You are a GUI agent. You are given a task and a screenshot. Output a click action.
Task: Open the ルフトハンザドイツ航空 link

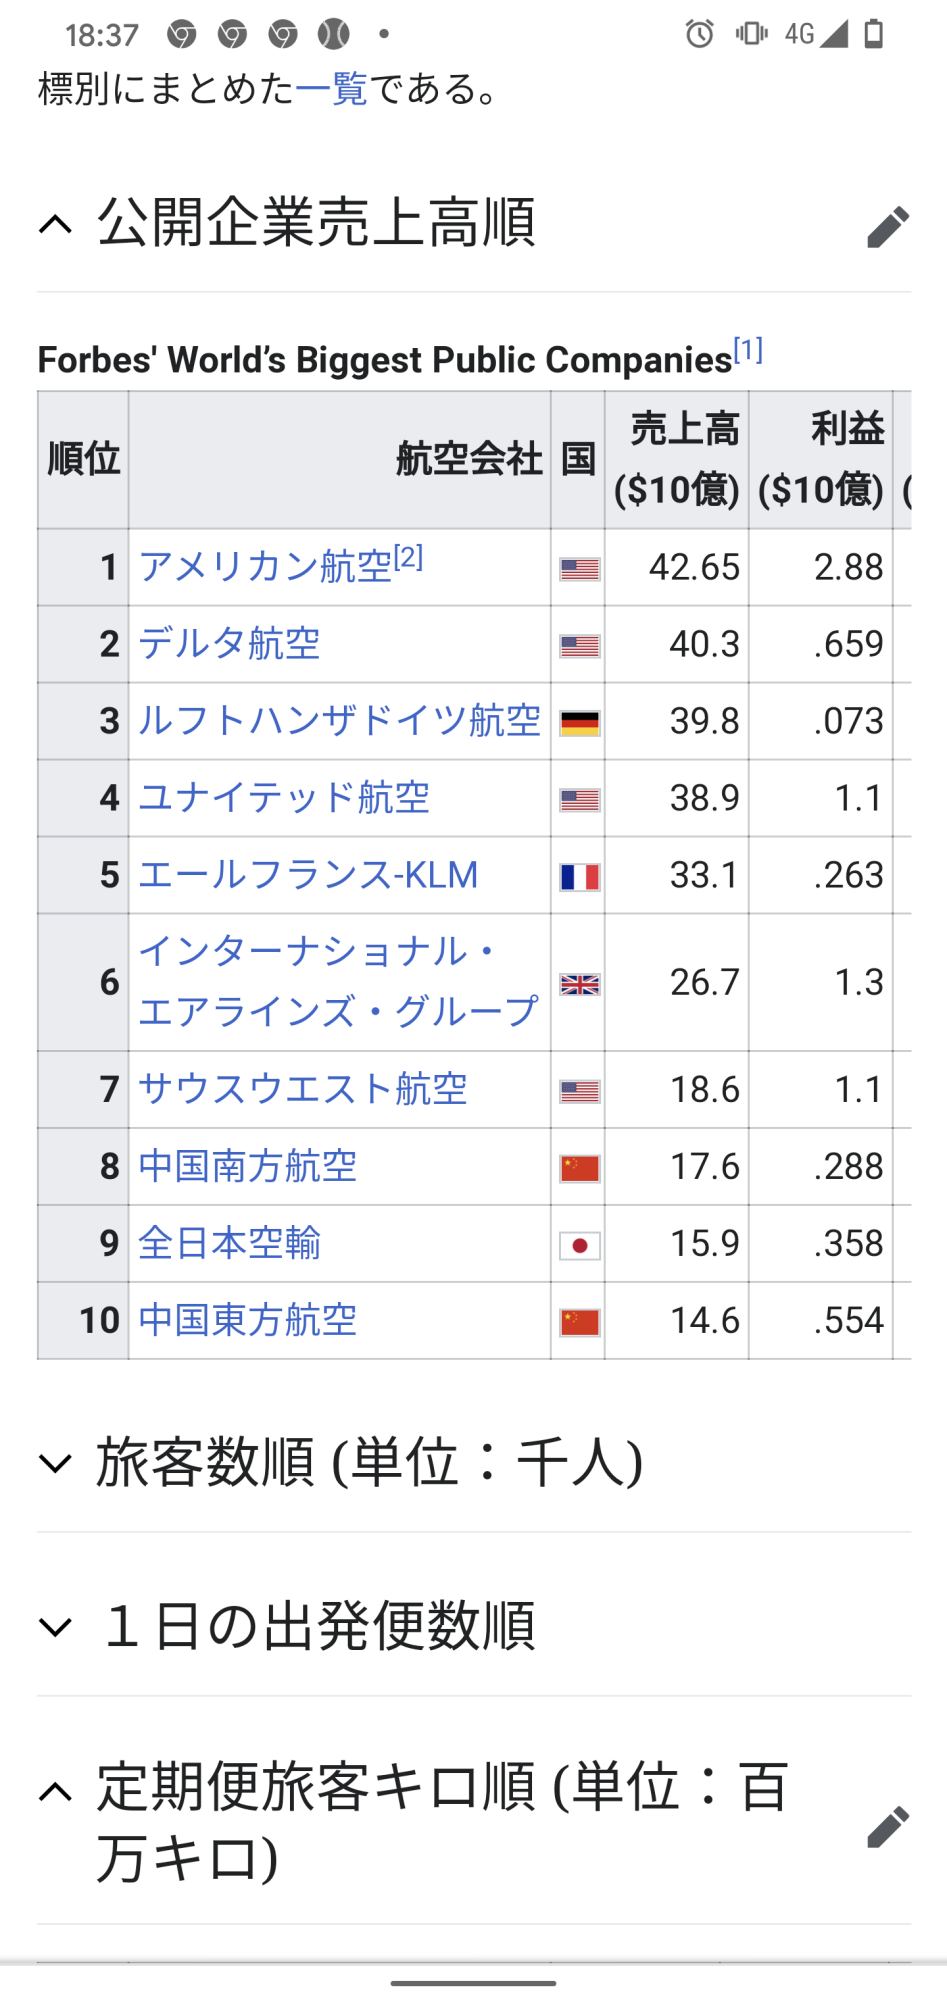[339, 721]
